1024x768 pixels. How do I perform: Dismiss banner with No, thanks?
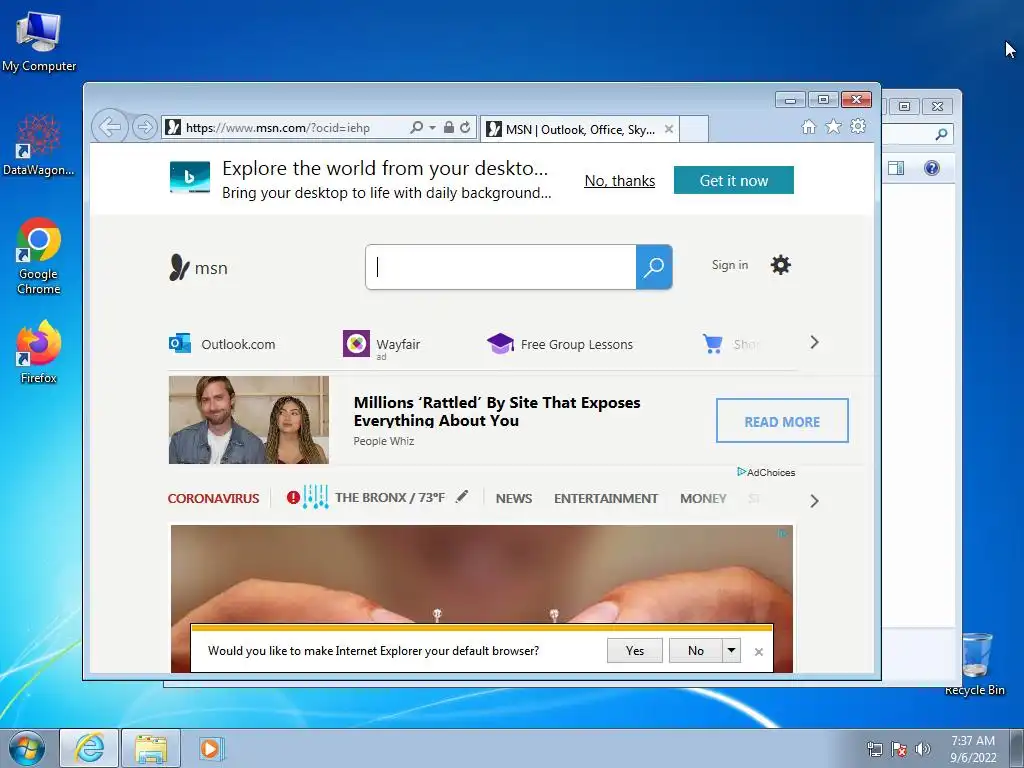pyautogui.click(x=620, y=181)
